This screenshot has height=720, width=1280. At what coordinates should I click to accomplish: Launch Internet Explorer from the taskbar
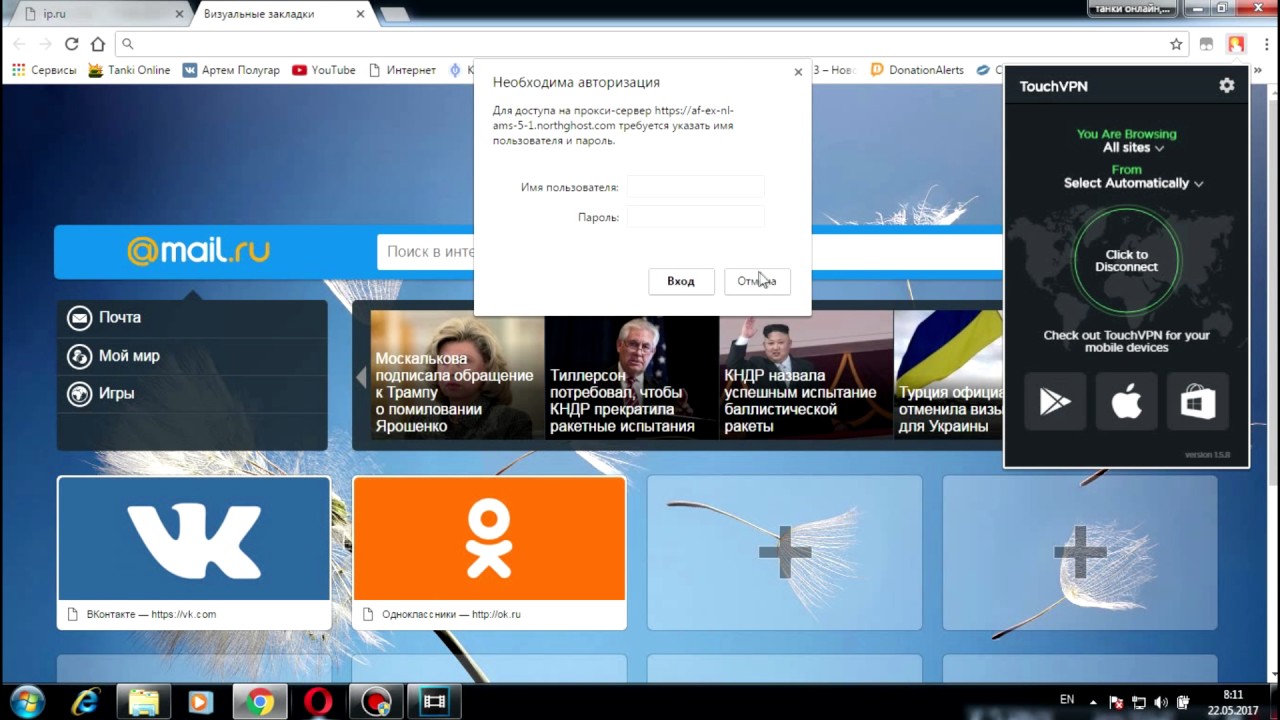86,702
